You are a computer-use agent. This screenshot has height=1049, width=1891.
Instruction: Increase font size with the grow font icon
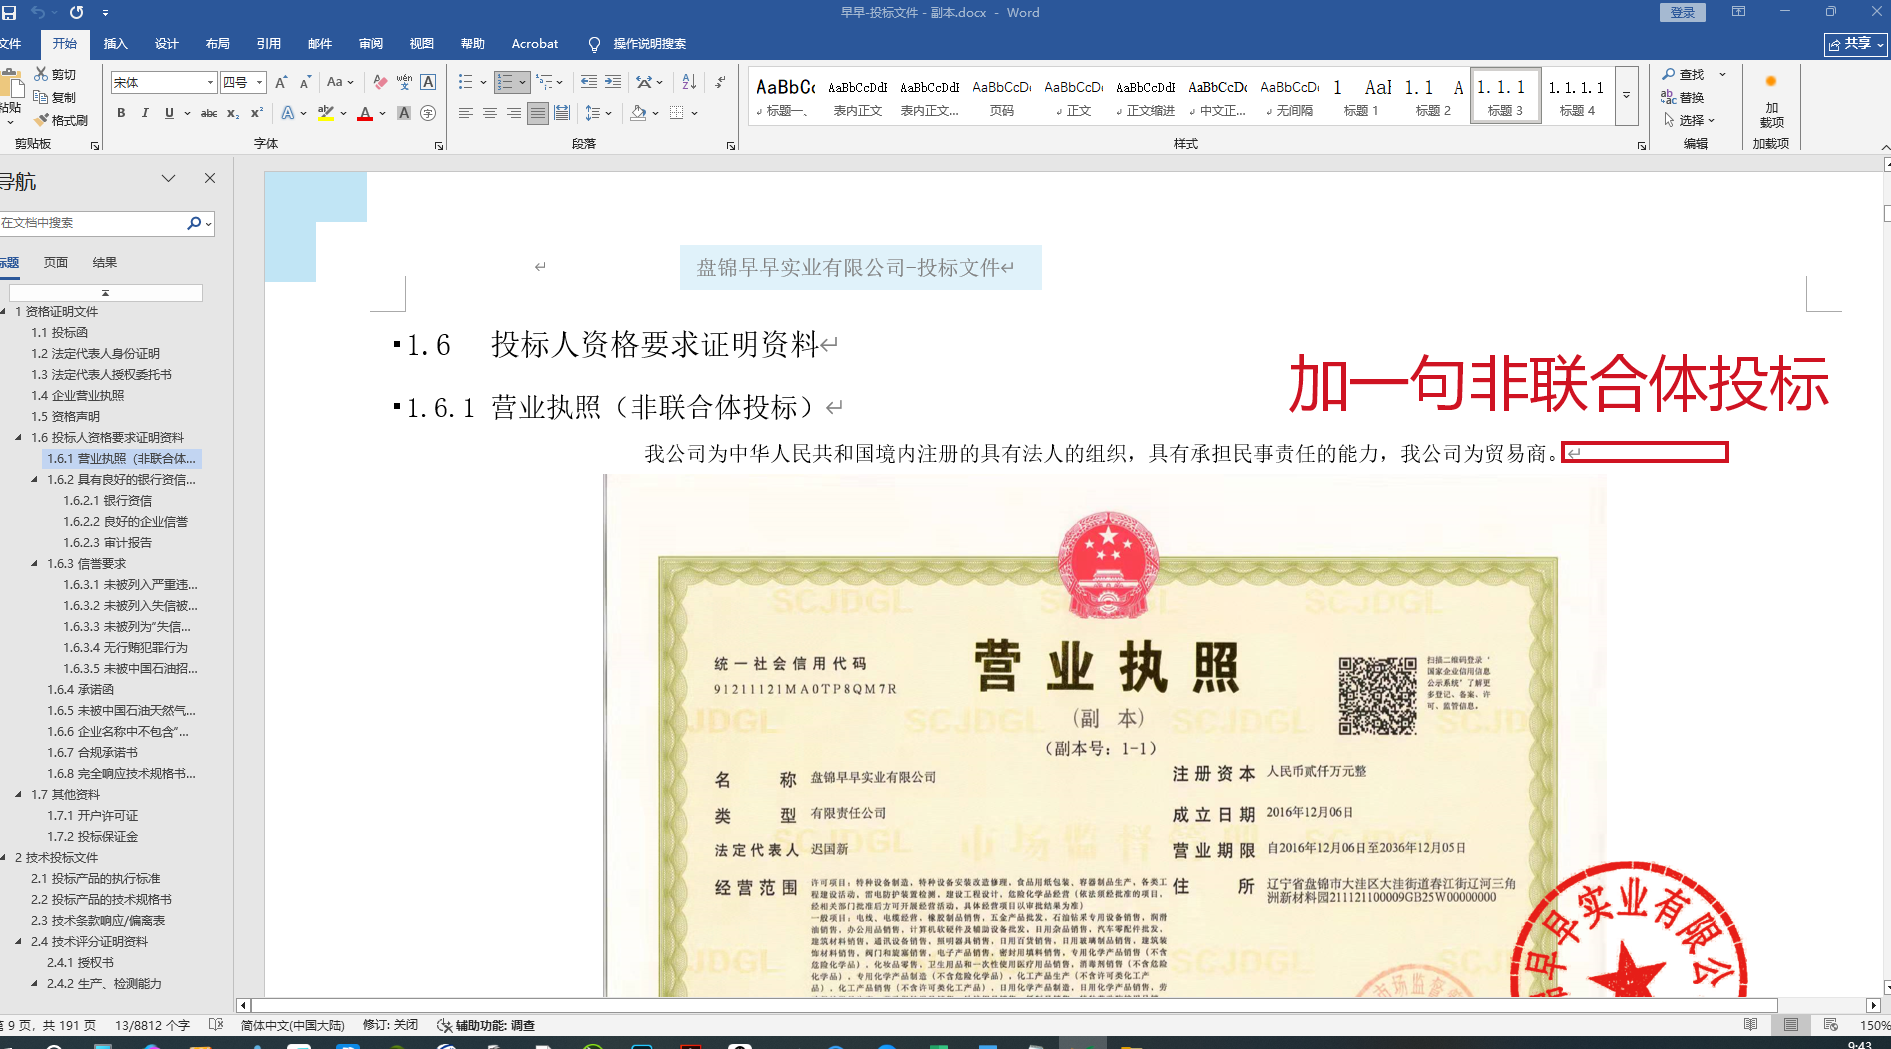281,82
